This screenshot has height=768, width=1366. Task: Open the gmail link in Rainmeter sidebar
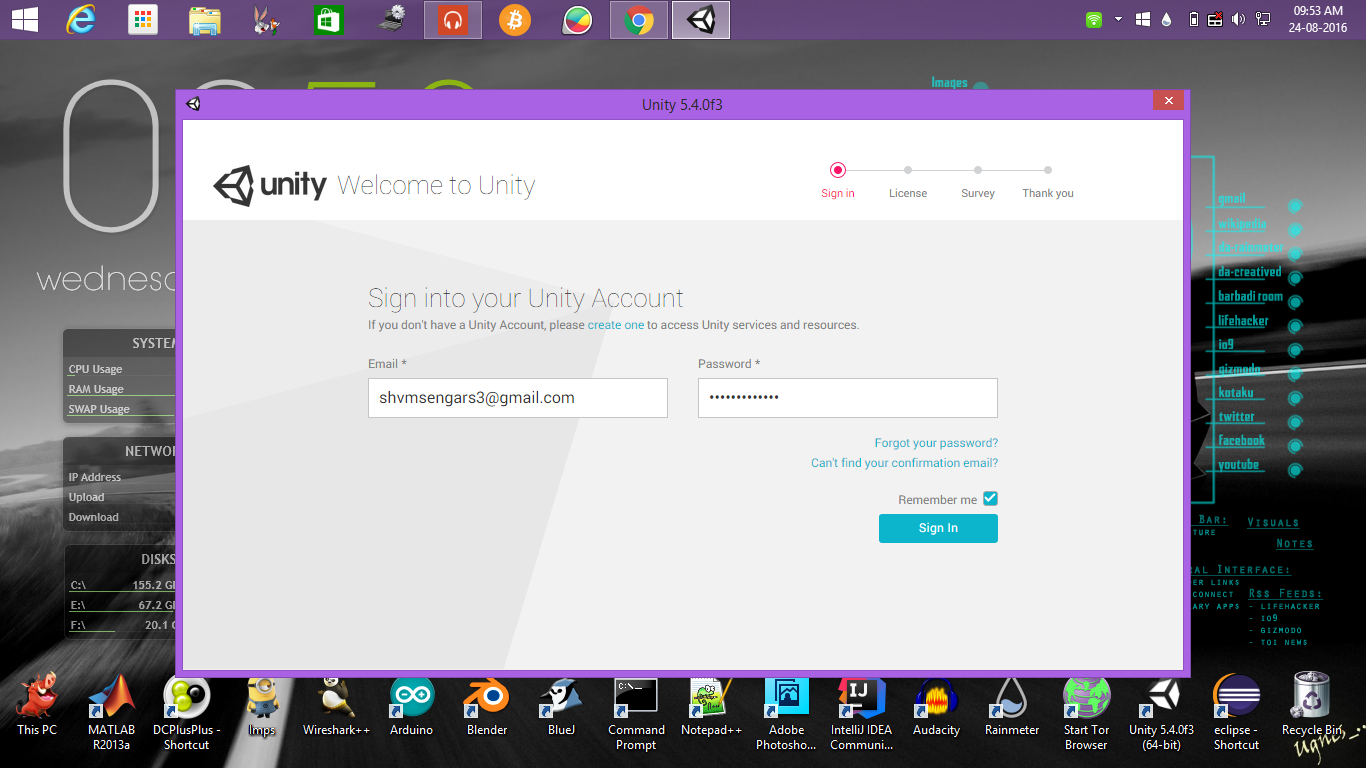tap(1231, 199)
